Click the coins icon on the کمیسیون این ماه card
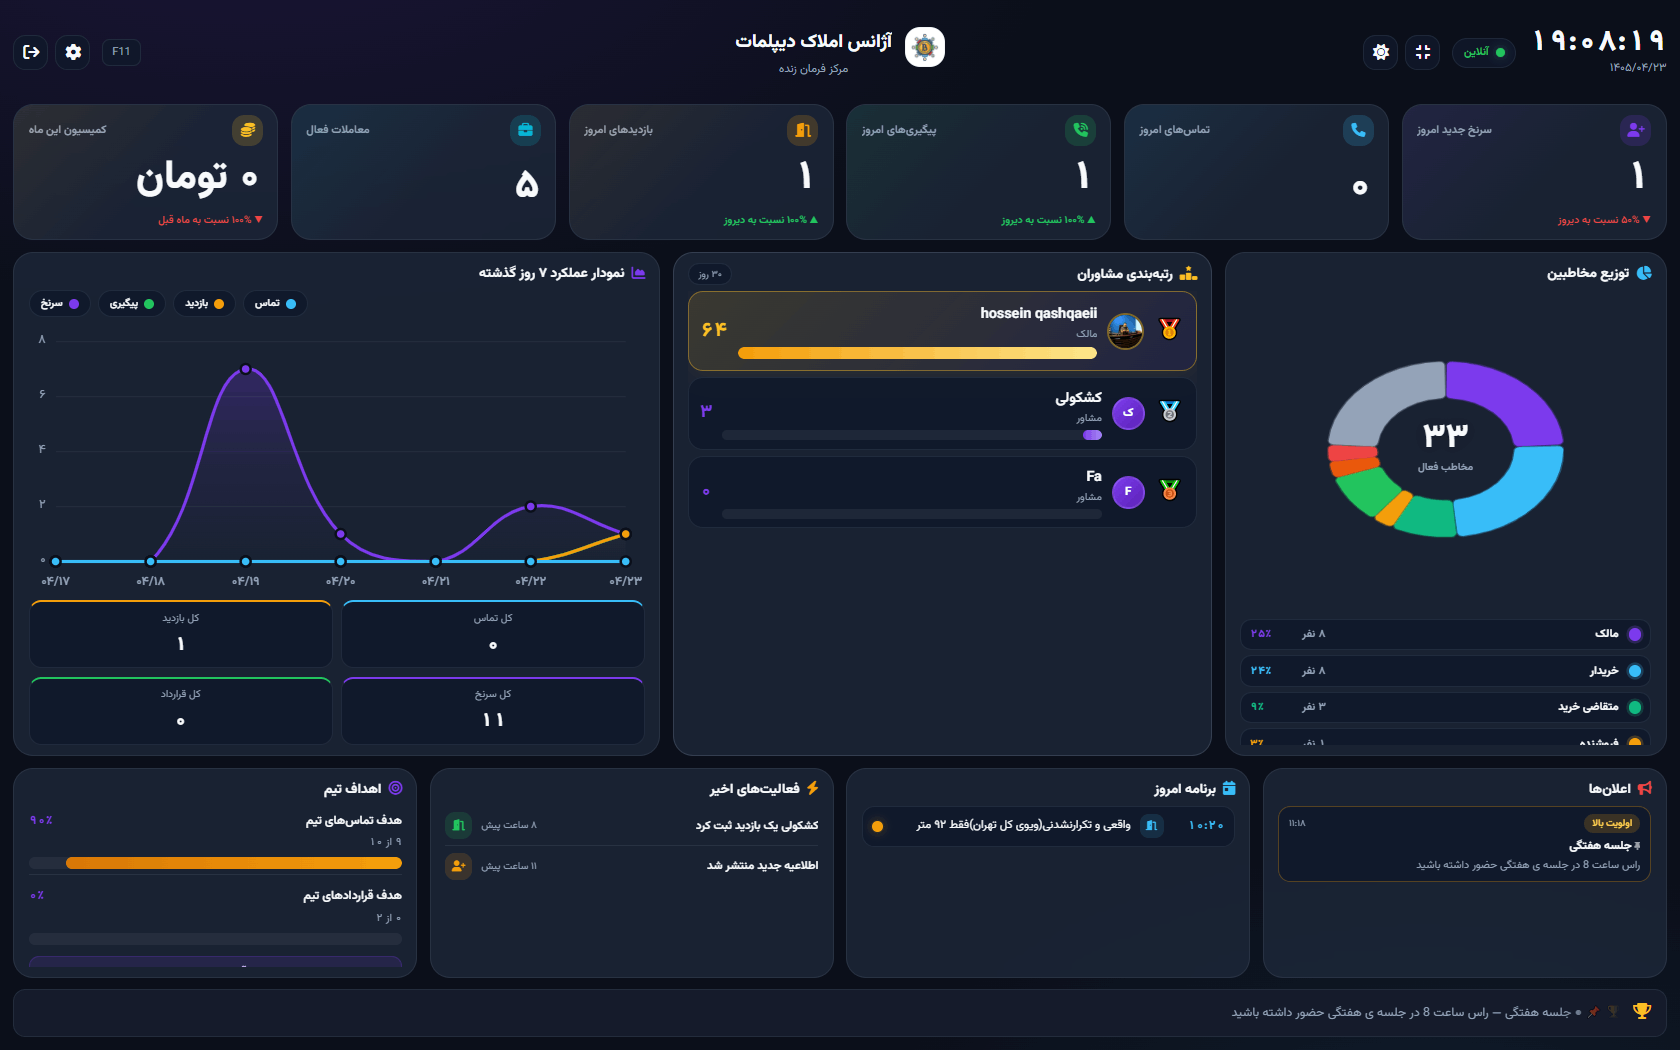The height and width of the screenshot is (1050, 1680). pos(247,130)
